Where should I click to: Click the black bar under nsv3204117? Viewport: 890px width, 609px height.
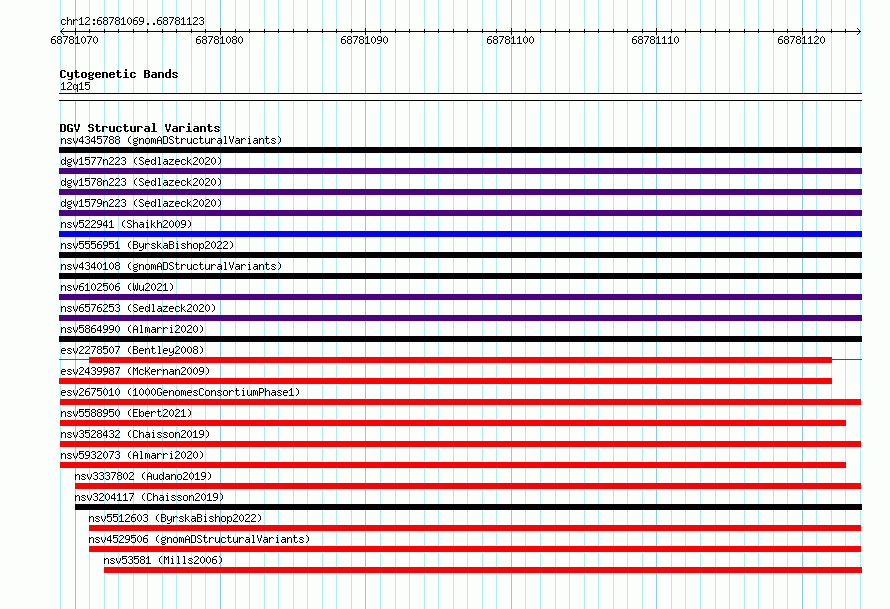click(468, 507)
